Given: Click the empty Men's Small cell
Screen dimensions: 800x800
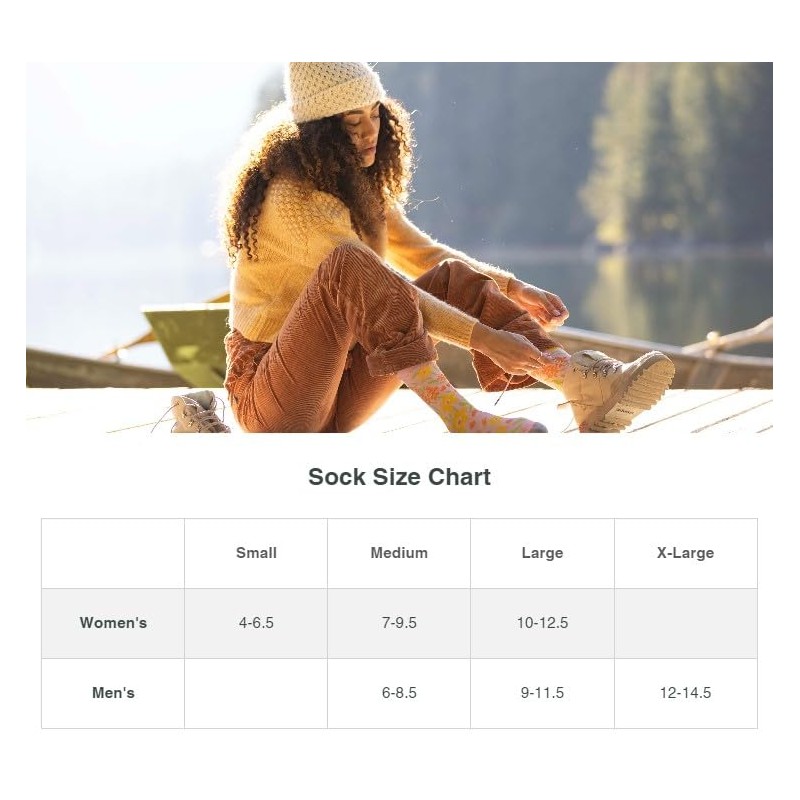Looking at the screenshot, I should [x=256, y=693].
